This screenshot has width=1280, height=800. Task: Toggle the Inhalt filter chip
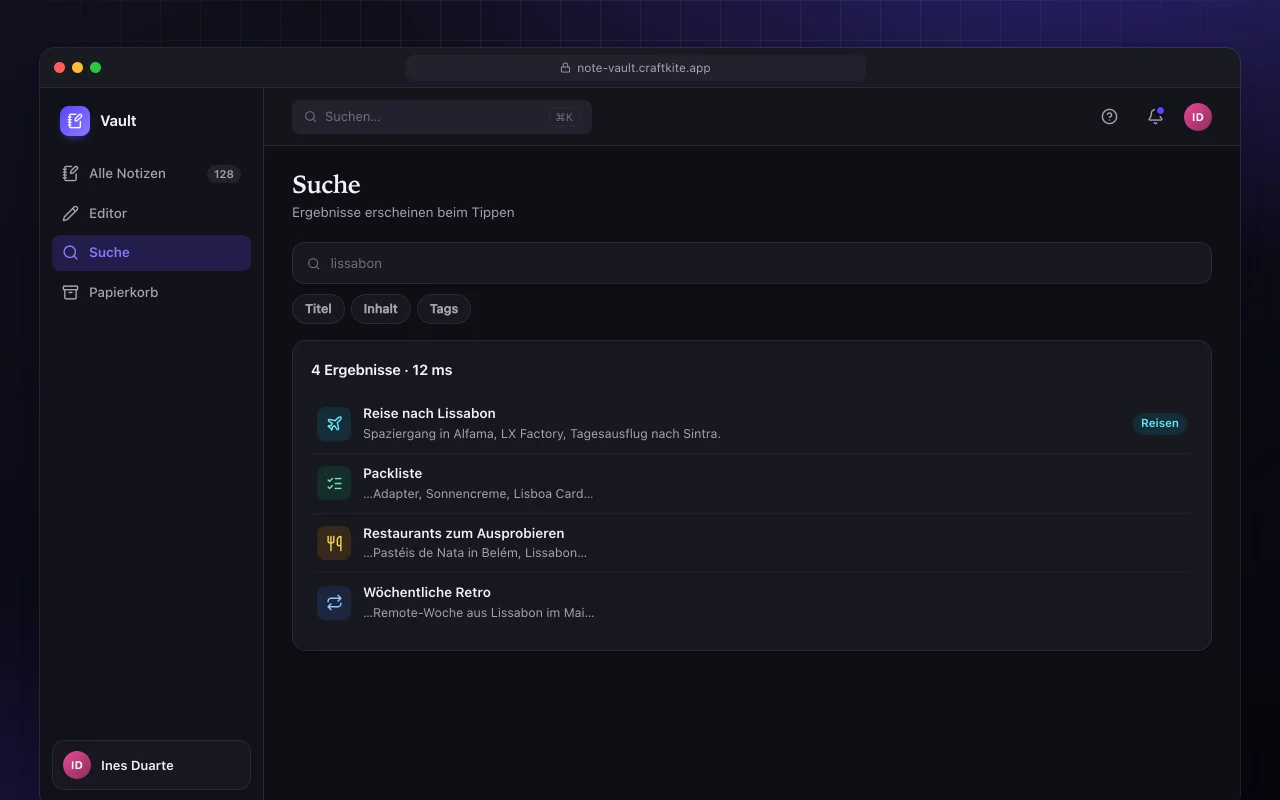tap(380, 309)
